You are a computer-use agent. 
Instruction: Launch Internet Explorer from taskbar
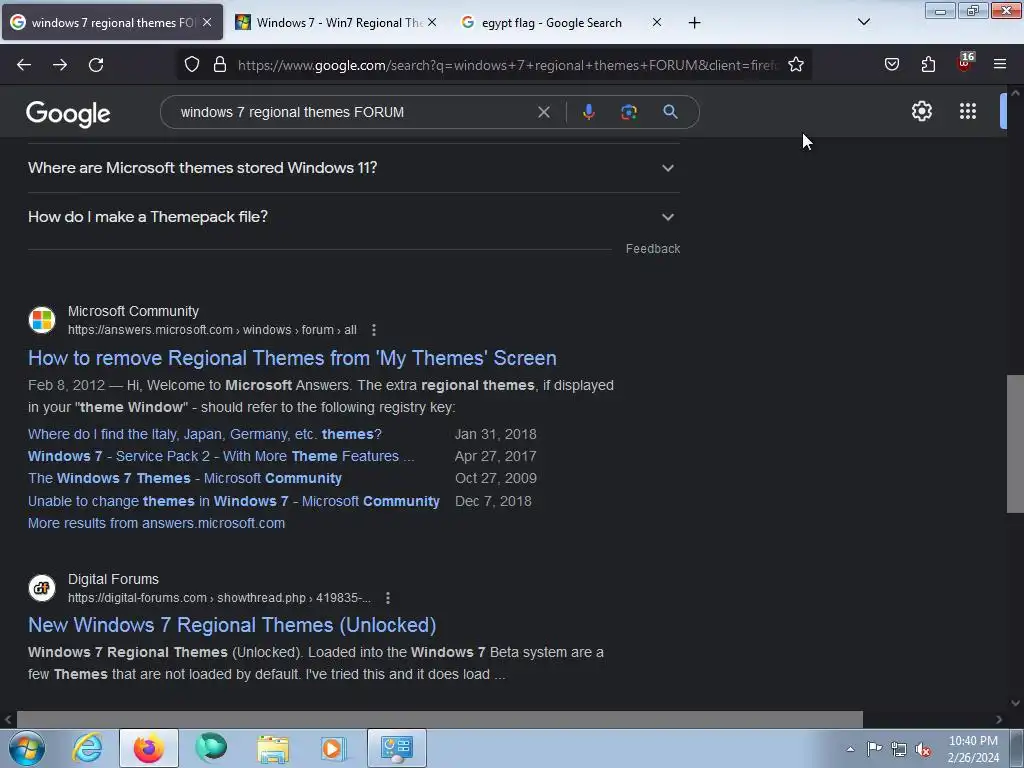click(88, 748)
